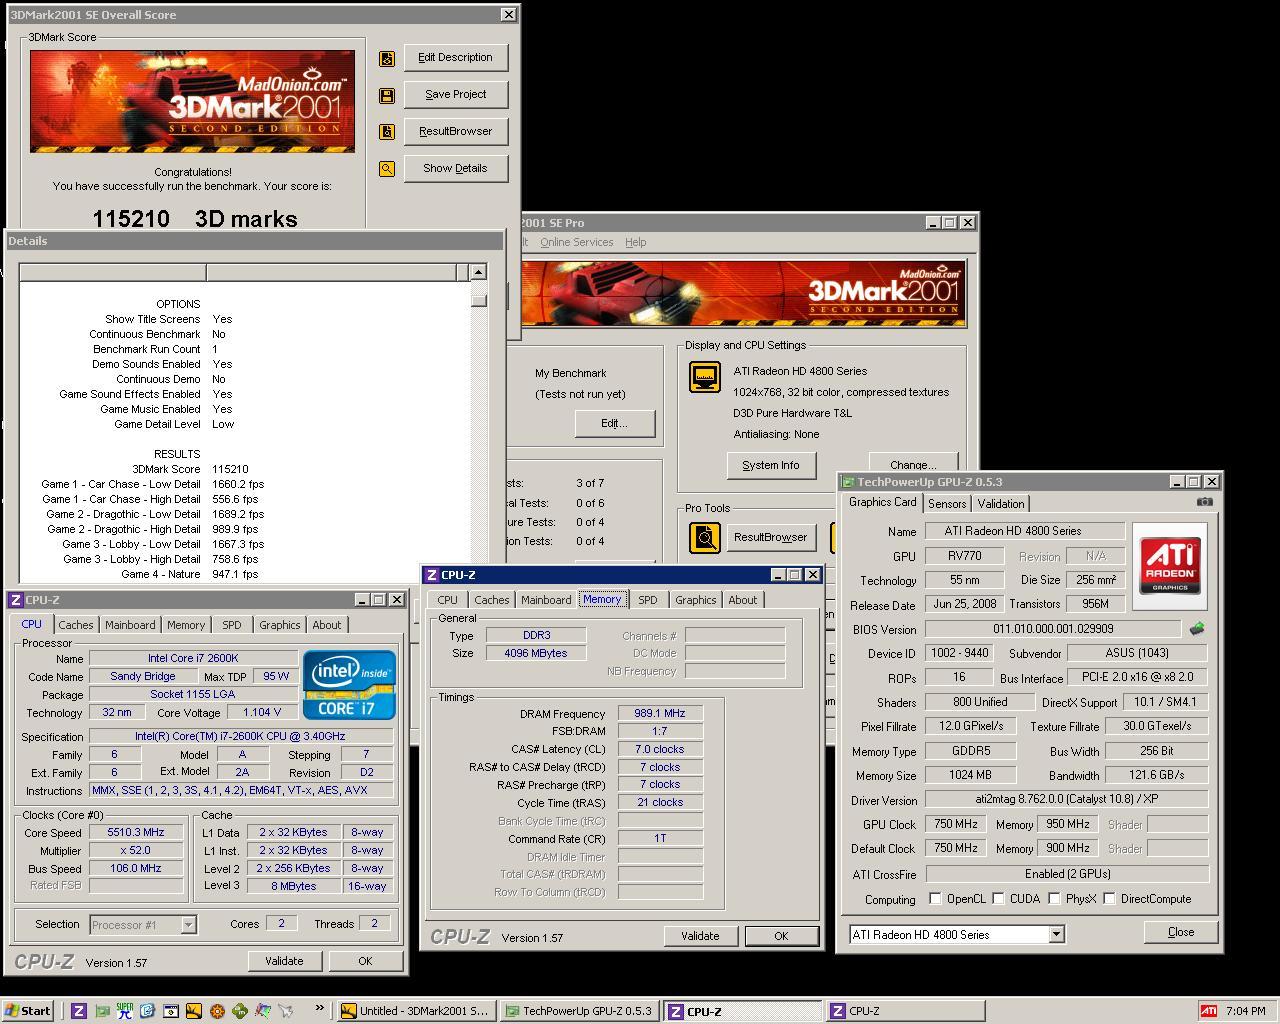Toggle the DirectCompute checkbox in GPU-Z

[x=1109, y=899]
